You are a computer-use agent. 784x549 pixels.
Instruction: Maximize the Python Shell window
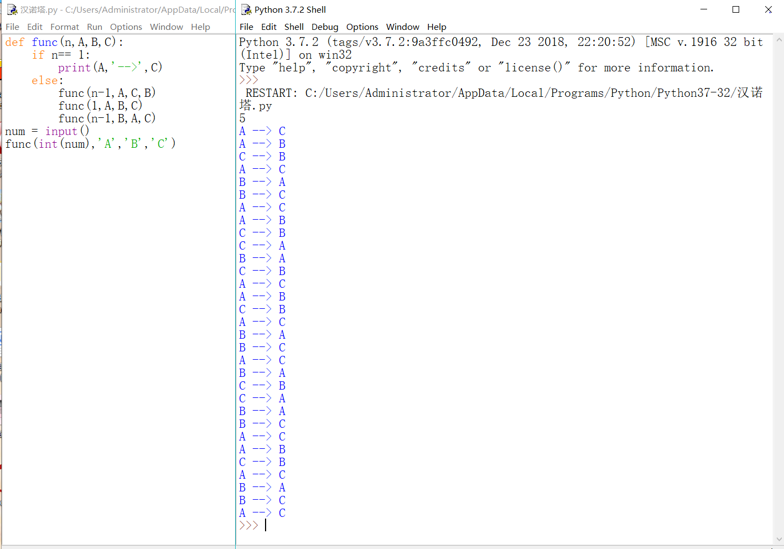[736, 10]
